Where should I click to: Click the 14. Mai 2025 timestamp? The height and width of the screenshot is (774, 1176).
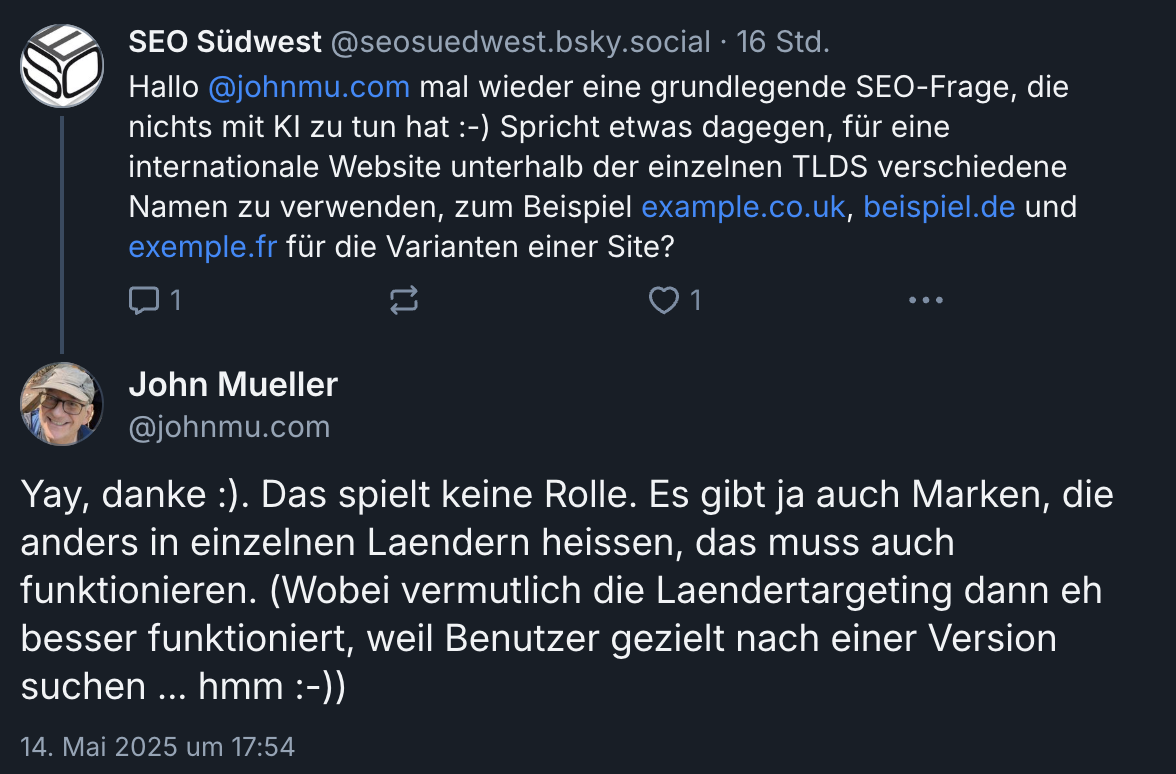click(159, 746)
